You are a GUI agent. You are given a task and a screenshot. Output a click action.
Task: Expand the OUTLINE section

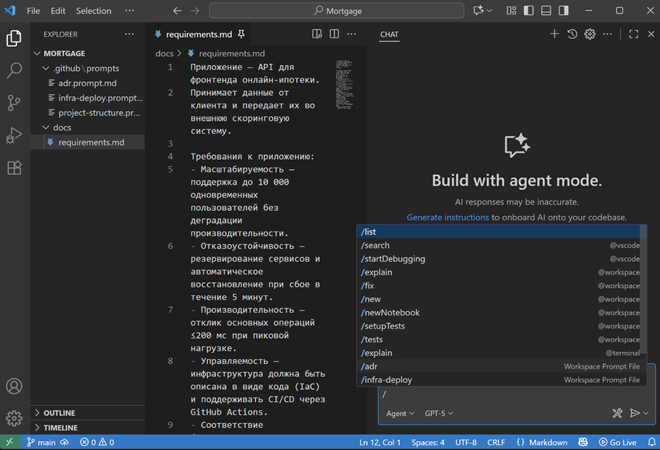coord(60,413)
